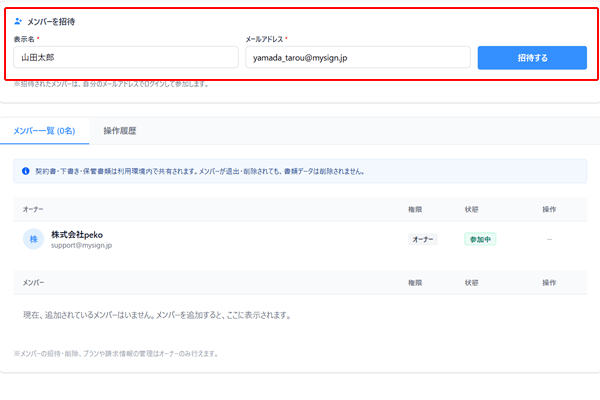Click the email support@mysign.jp
Viewport: 600px width, 400px height.
(82, 245)
